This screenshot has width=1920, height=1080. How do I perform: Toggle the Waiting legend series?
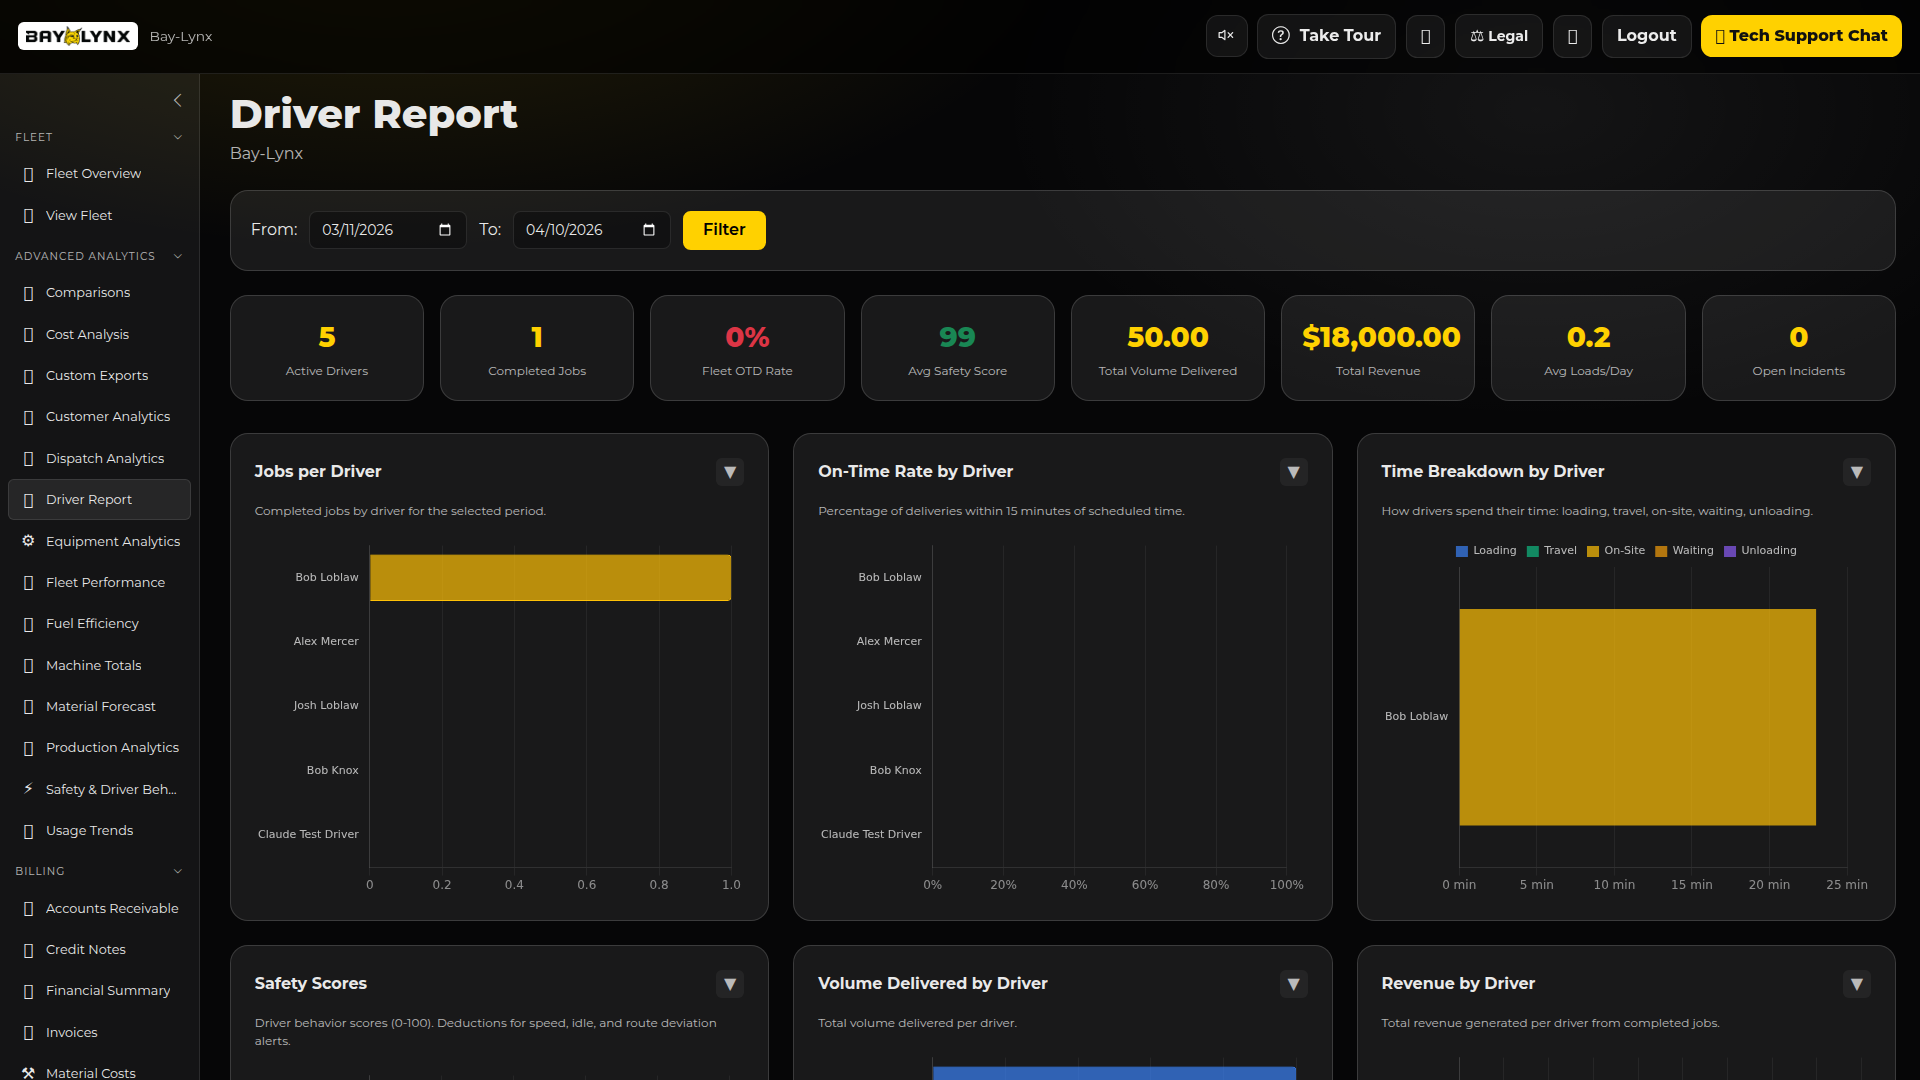tap(1684, 551)
